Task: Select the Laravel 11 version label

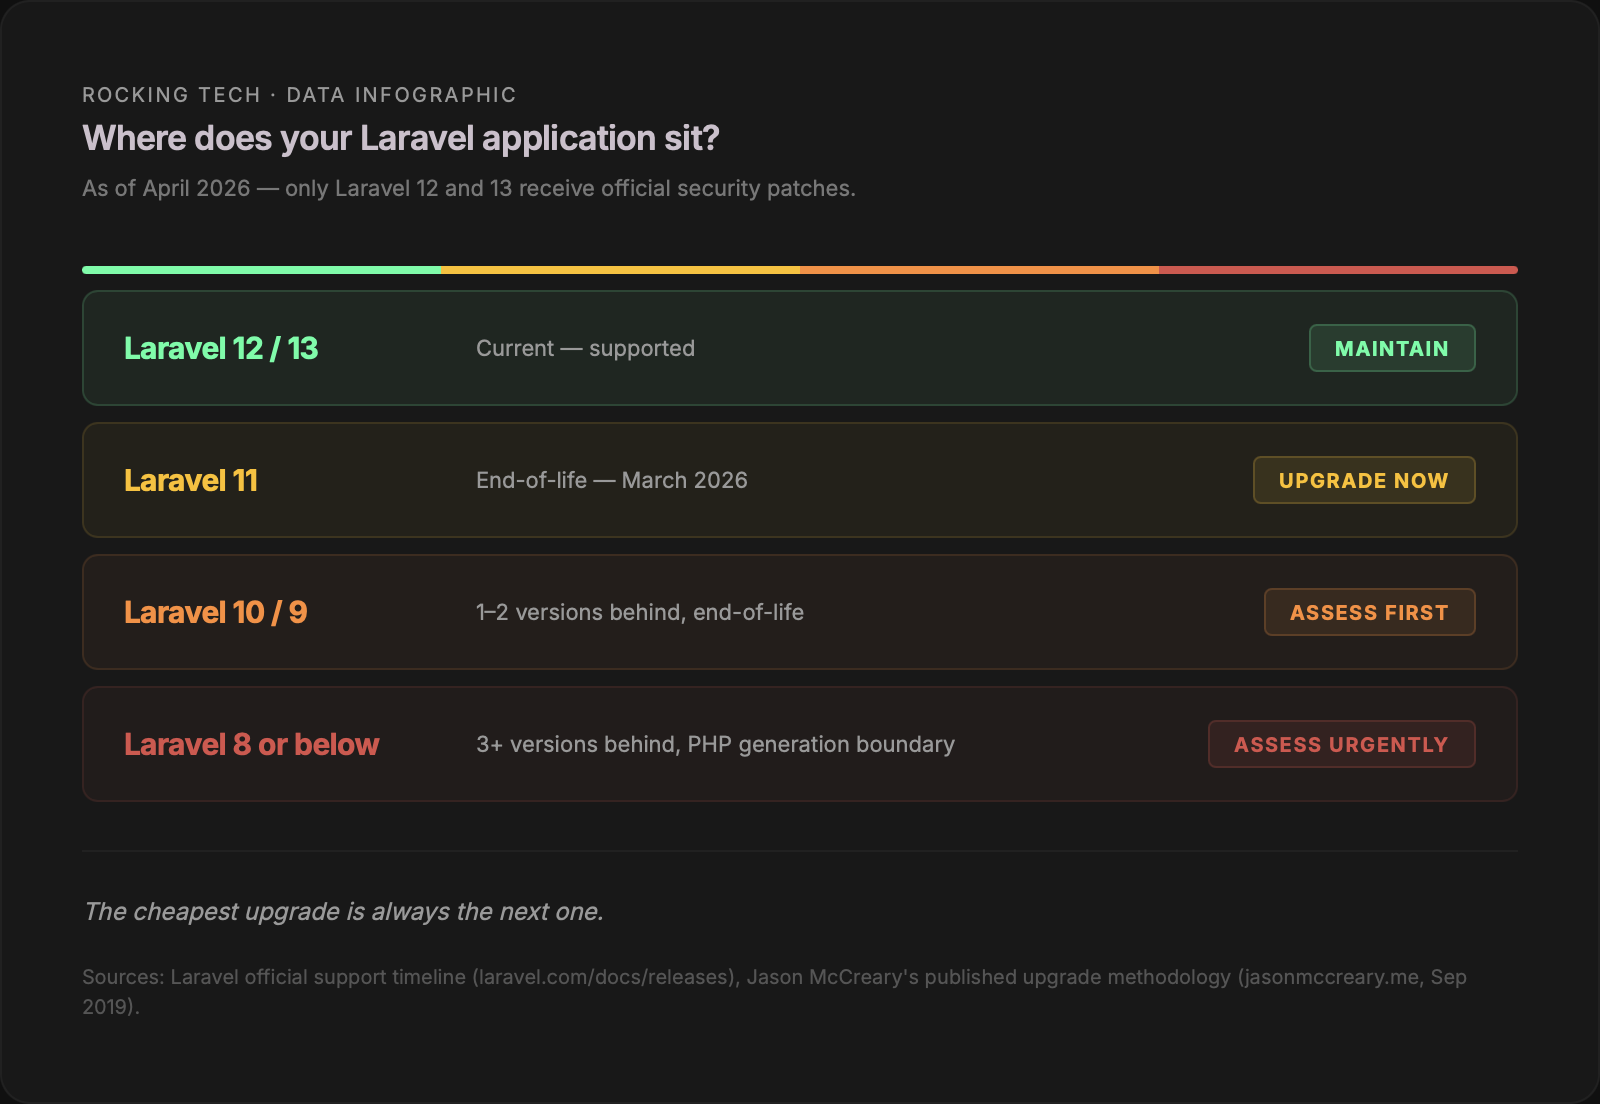Action: (x=191, y=480)
